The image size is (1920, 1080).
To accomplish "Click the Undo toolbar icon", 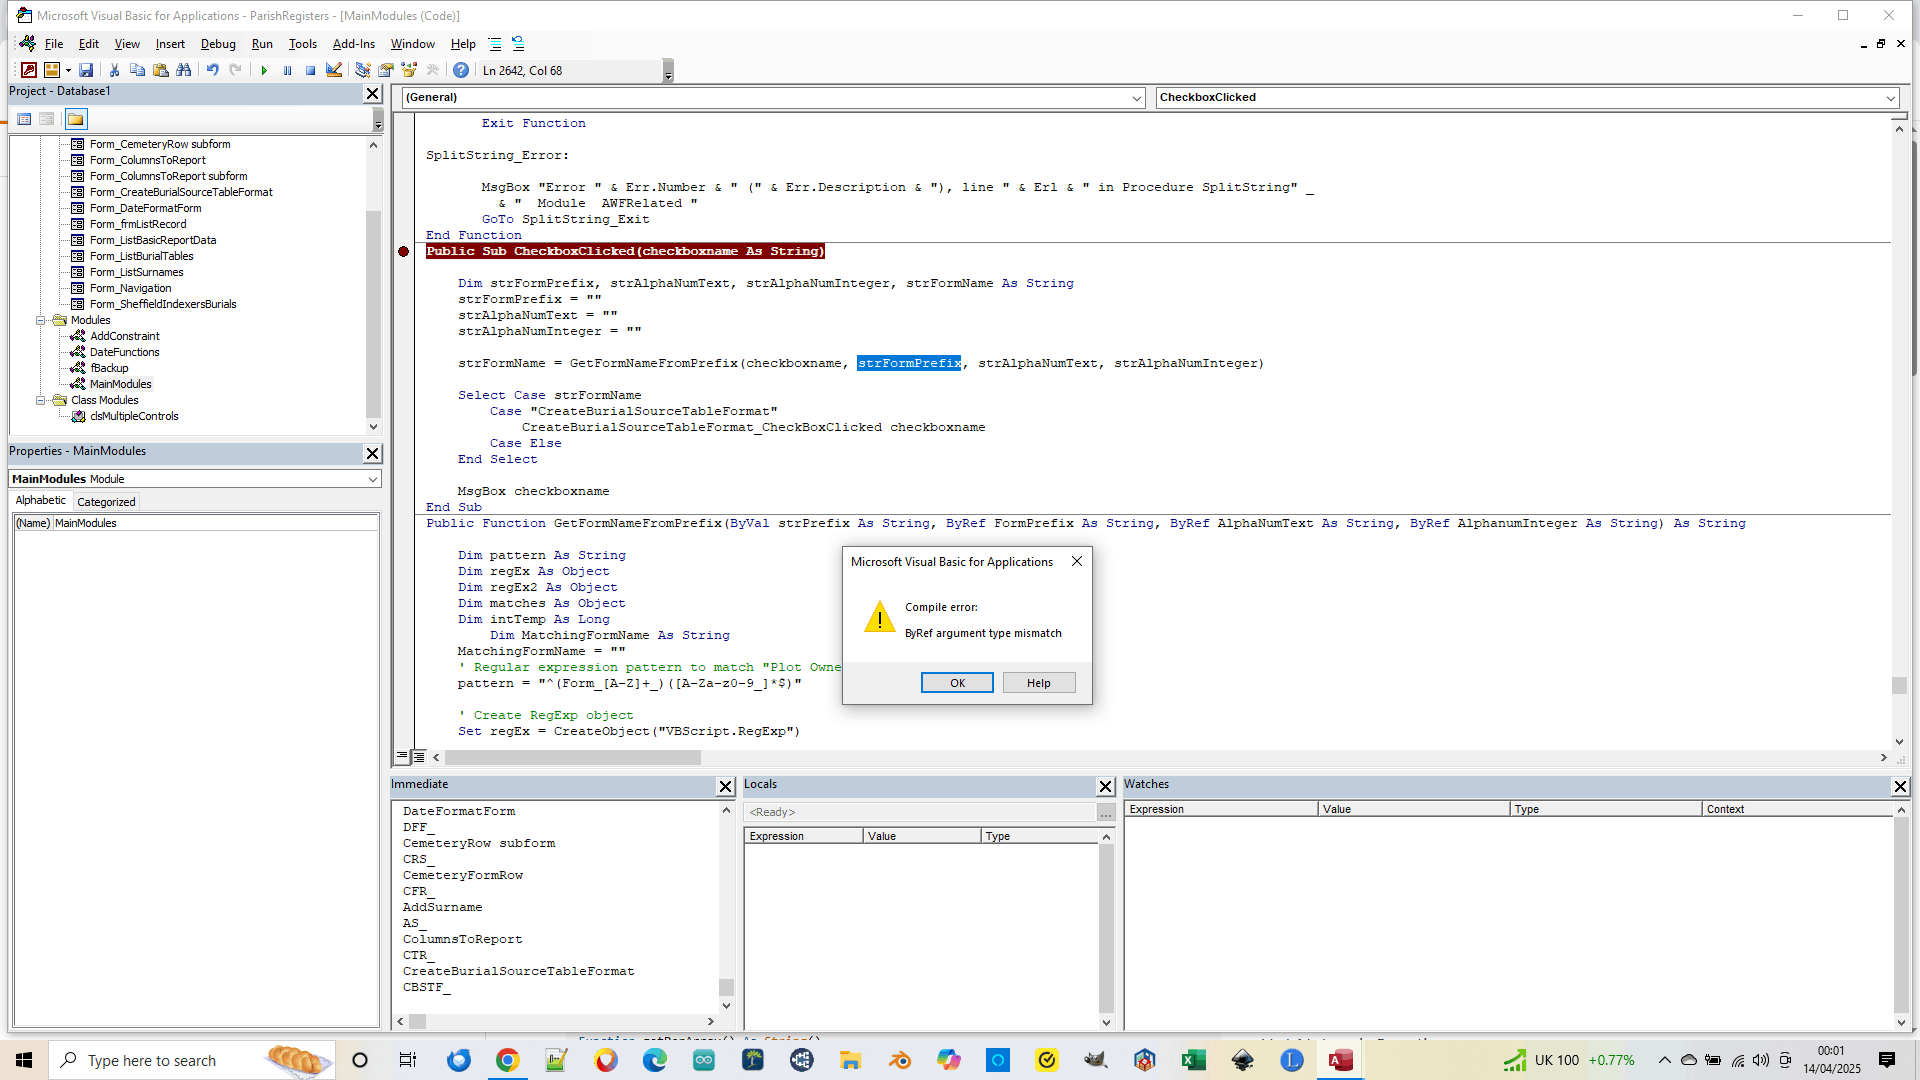I will 212,70.
